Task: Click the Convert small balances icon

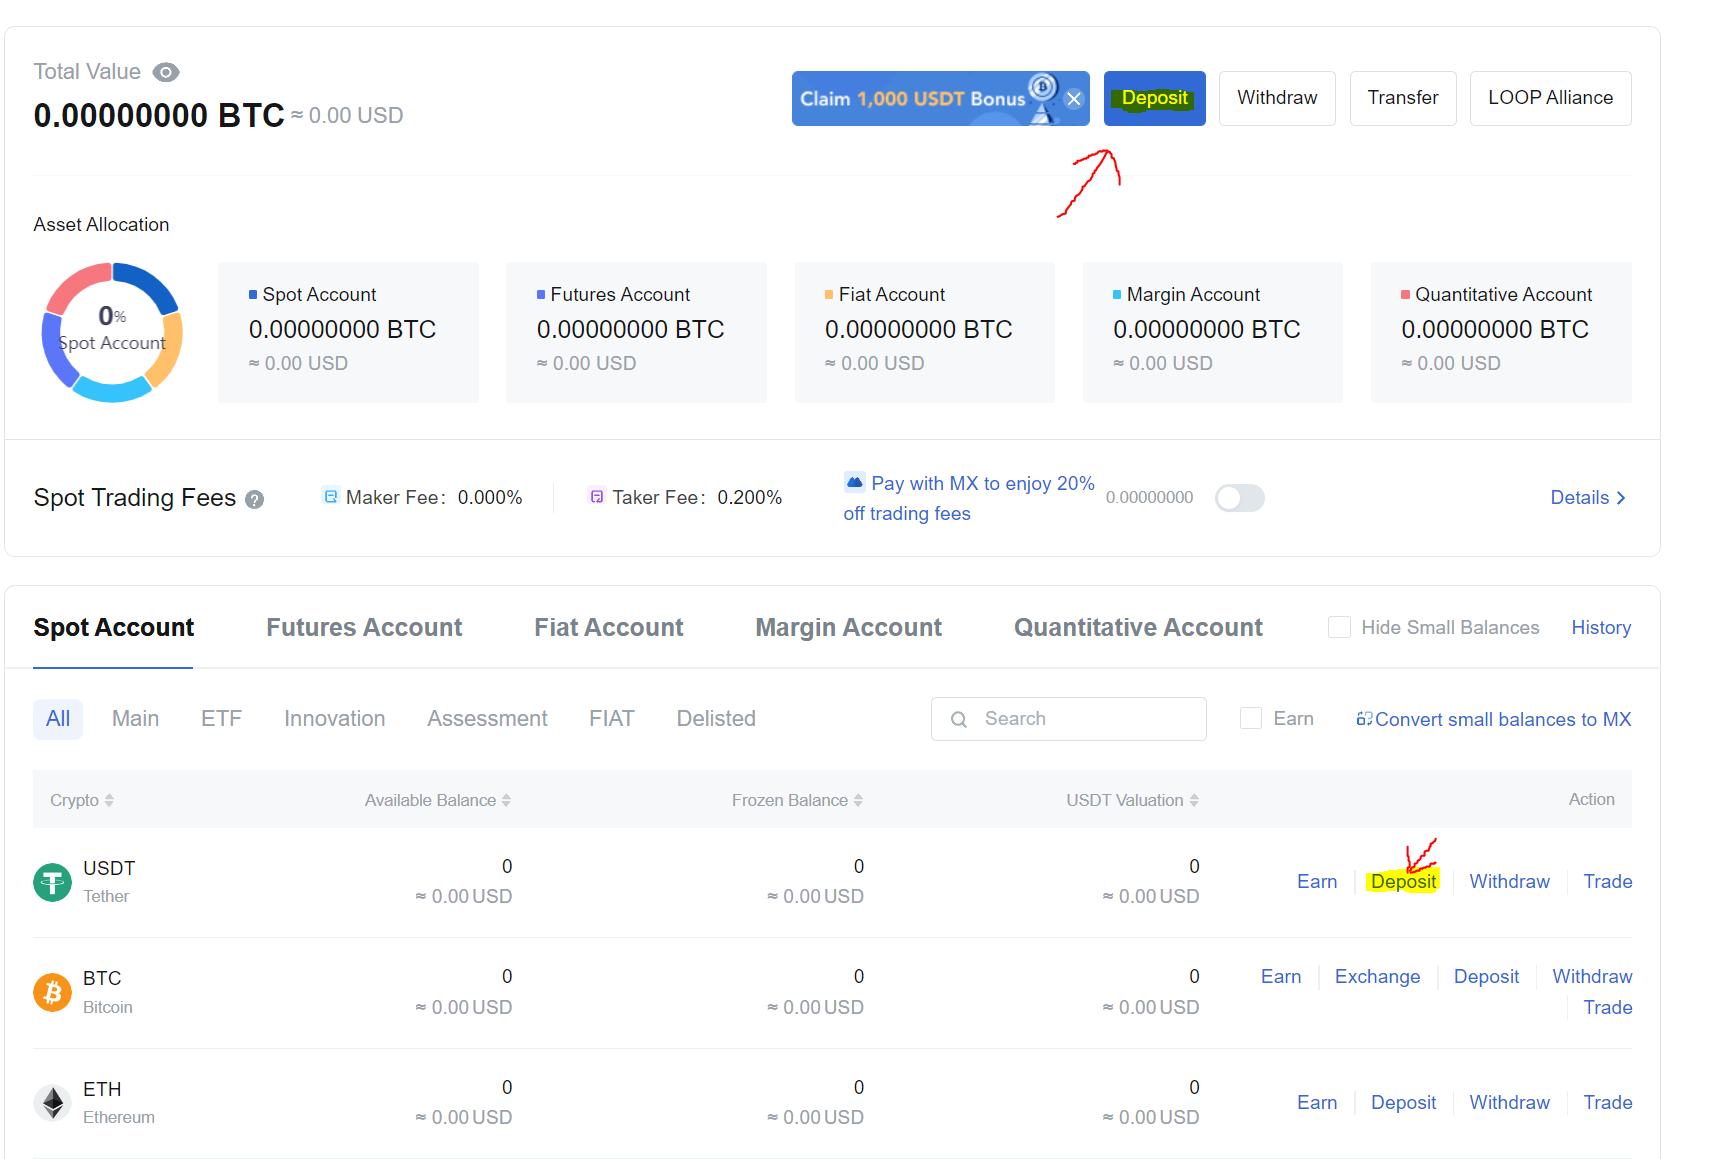Action: coord(1364,719)
